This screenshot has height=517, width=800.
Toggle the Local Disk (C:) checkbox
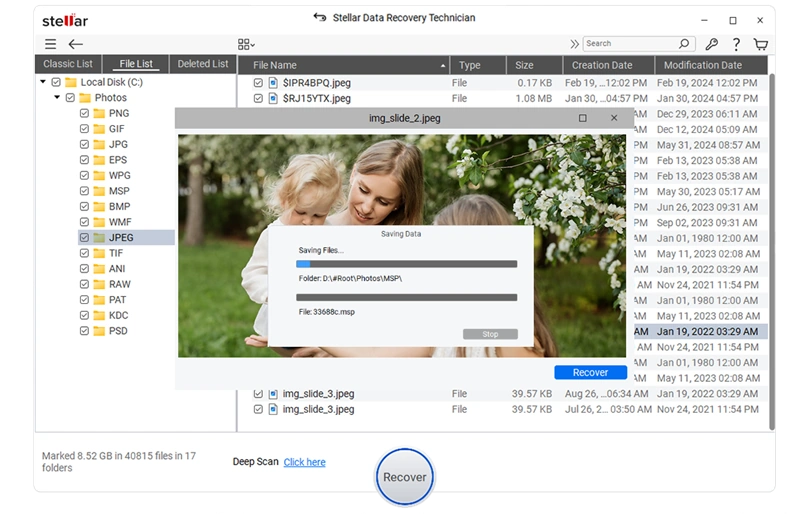click(x=56, y=83)
